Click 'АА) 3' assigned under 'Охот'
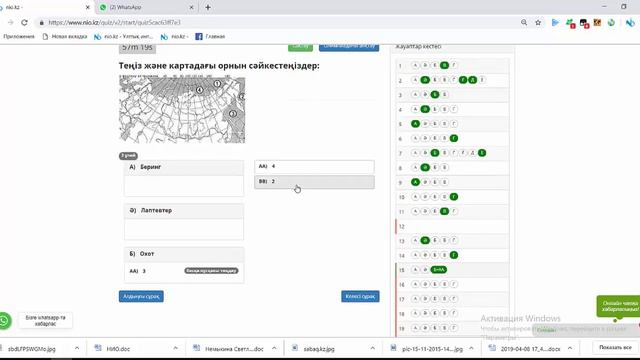 click(x=138, y=271)
